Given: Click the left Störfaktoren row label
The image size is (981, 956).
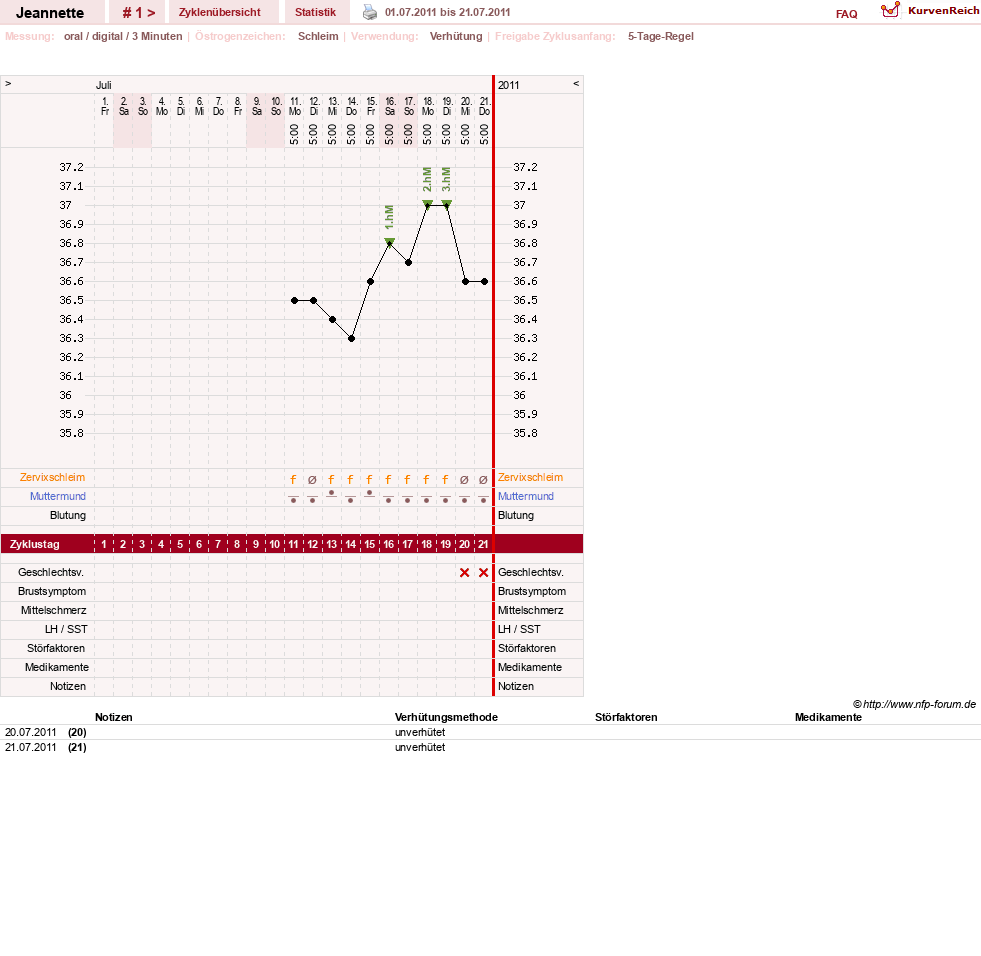Looking at the screenshot, I should [56, 648].
